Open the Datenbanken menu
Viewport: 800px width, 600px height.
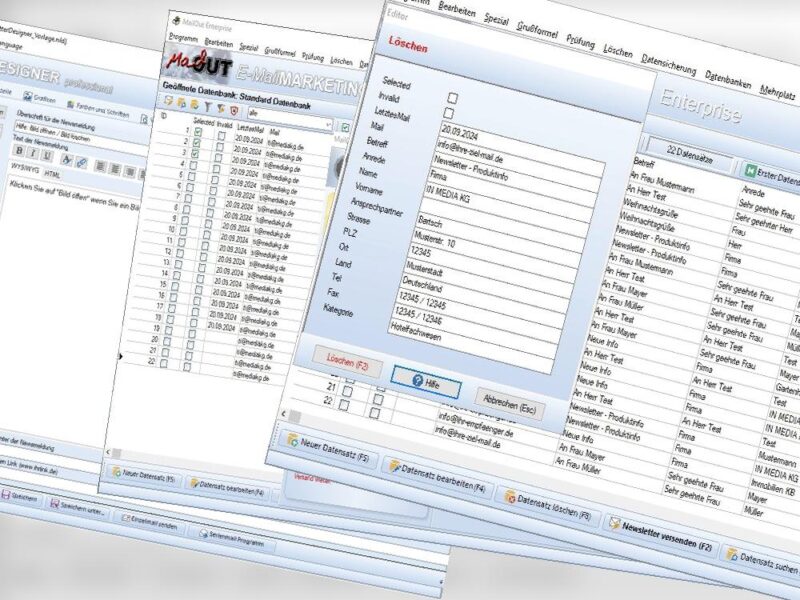point(728,79)
